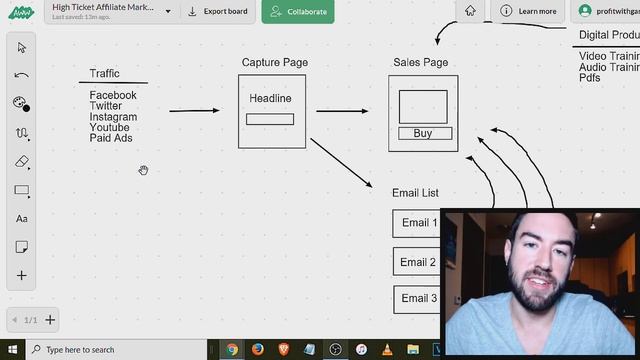The width and height of the screenshot is (640, 360).
Task: Open File Explorer from the taskbar
Action: 413,350
